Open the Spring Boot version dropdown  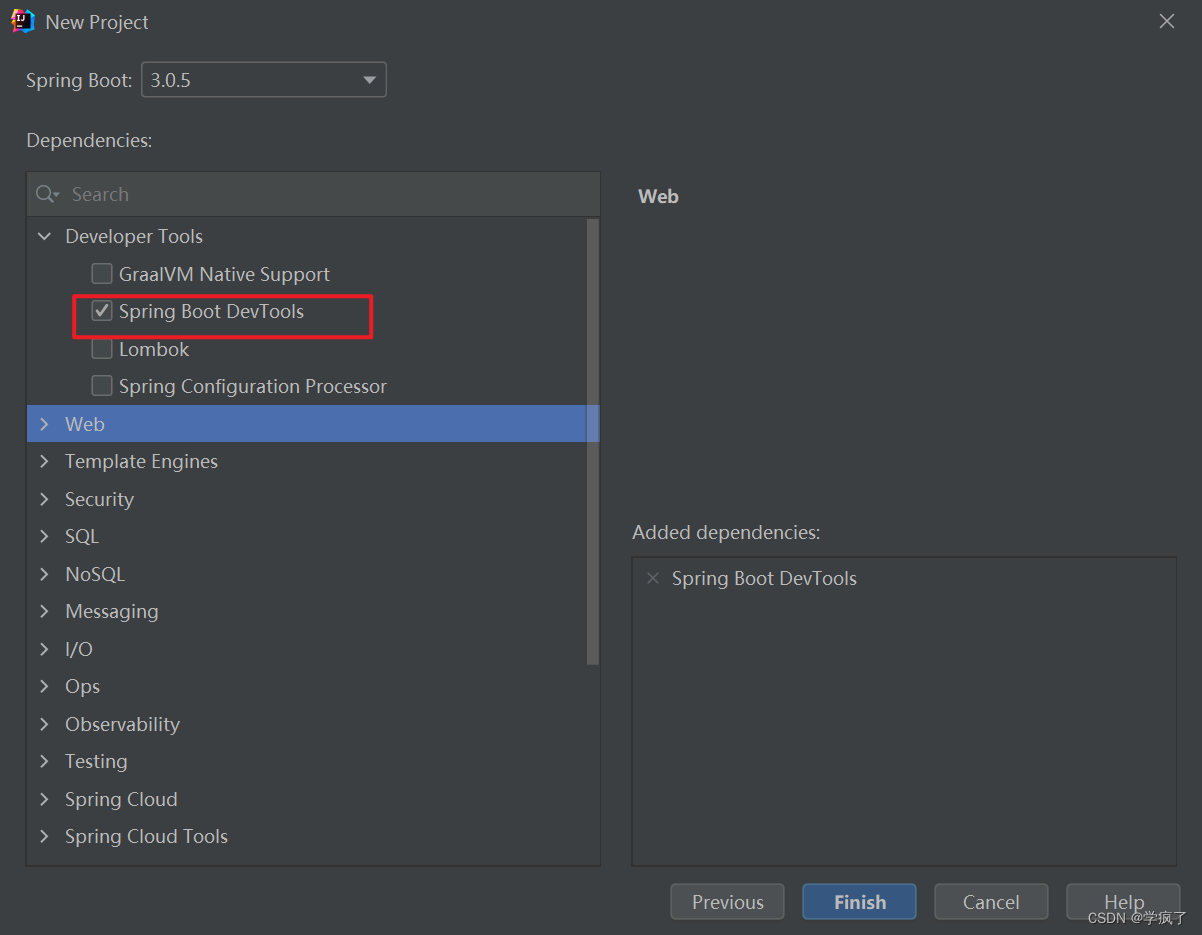pyautogui.click(x=264, y=80)
